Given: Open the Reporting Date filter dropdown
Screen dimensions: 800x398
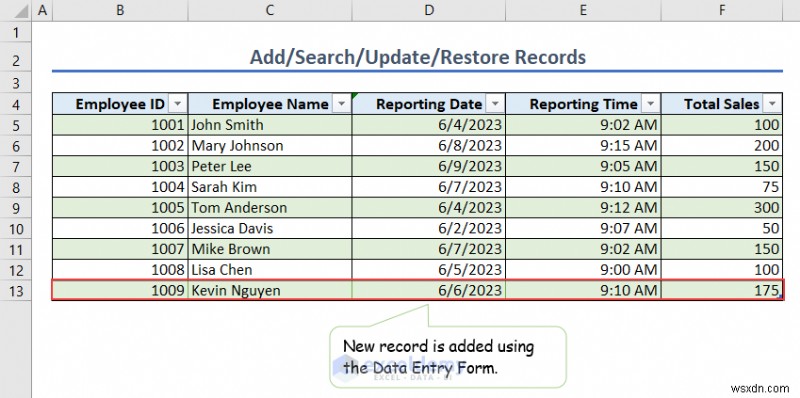Looking at the screenshot, I should tap(494, 104).
